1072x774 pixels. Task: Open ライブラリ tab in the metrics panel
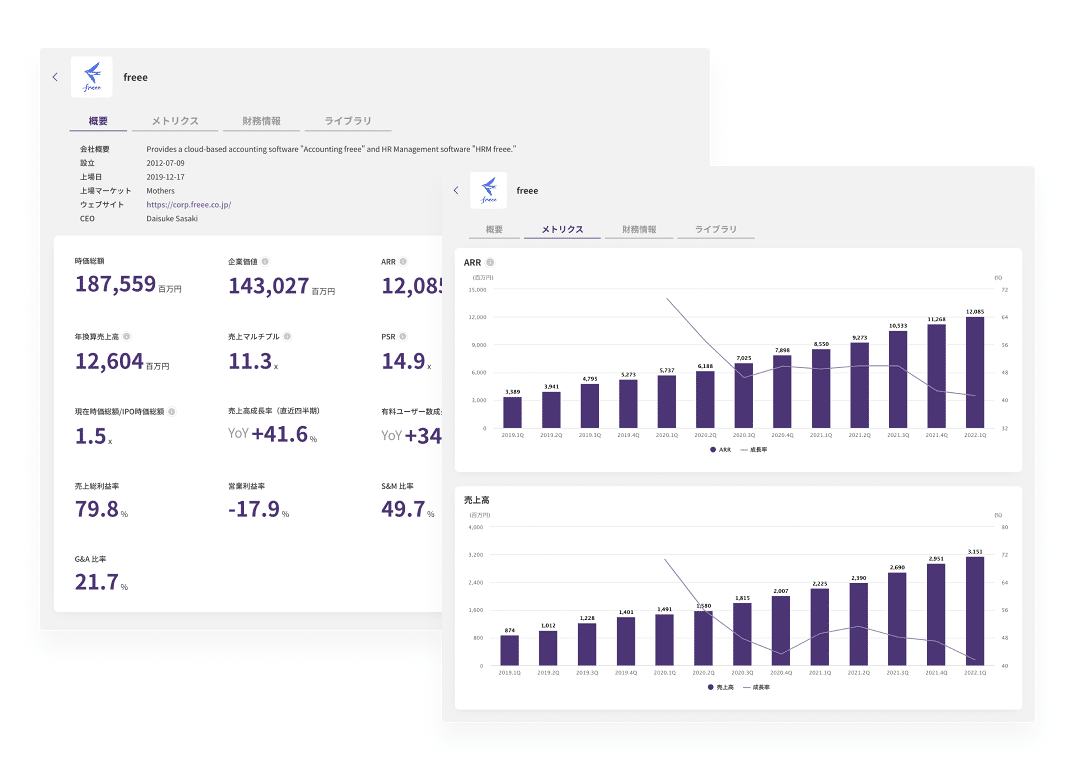tap(716, 230)
